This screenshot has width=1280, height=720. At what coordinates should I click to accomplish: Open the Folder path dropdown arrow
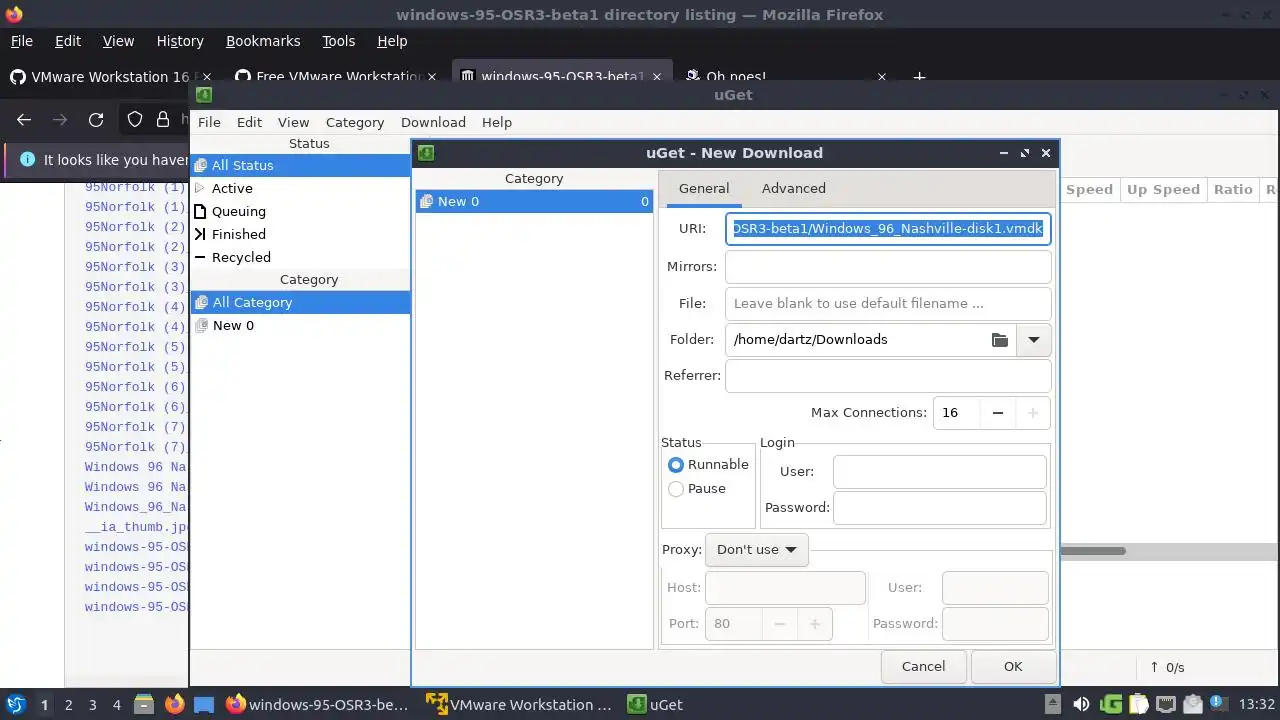(1034, 340)
